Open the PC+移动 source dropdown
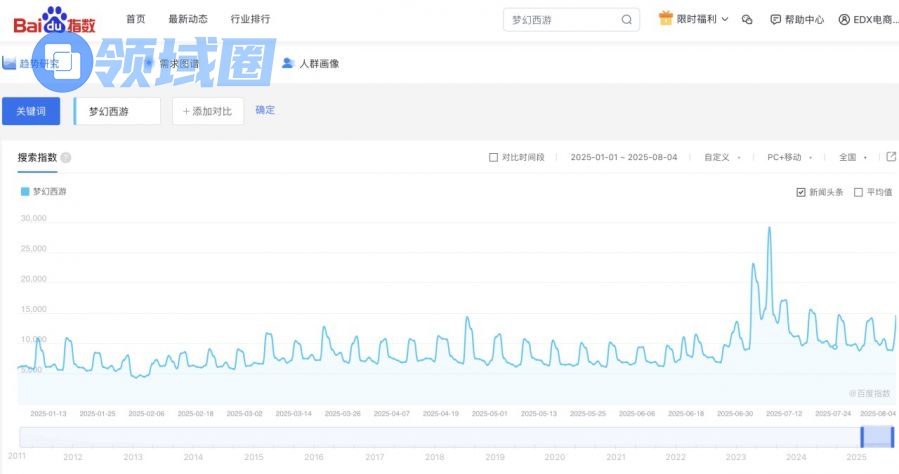The height and width of the screenshot is (474, 899). [788, 158]
